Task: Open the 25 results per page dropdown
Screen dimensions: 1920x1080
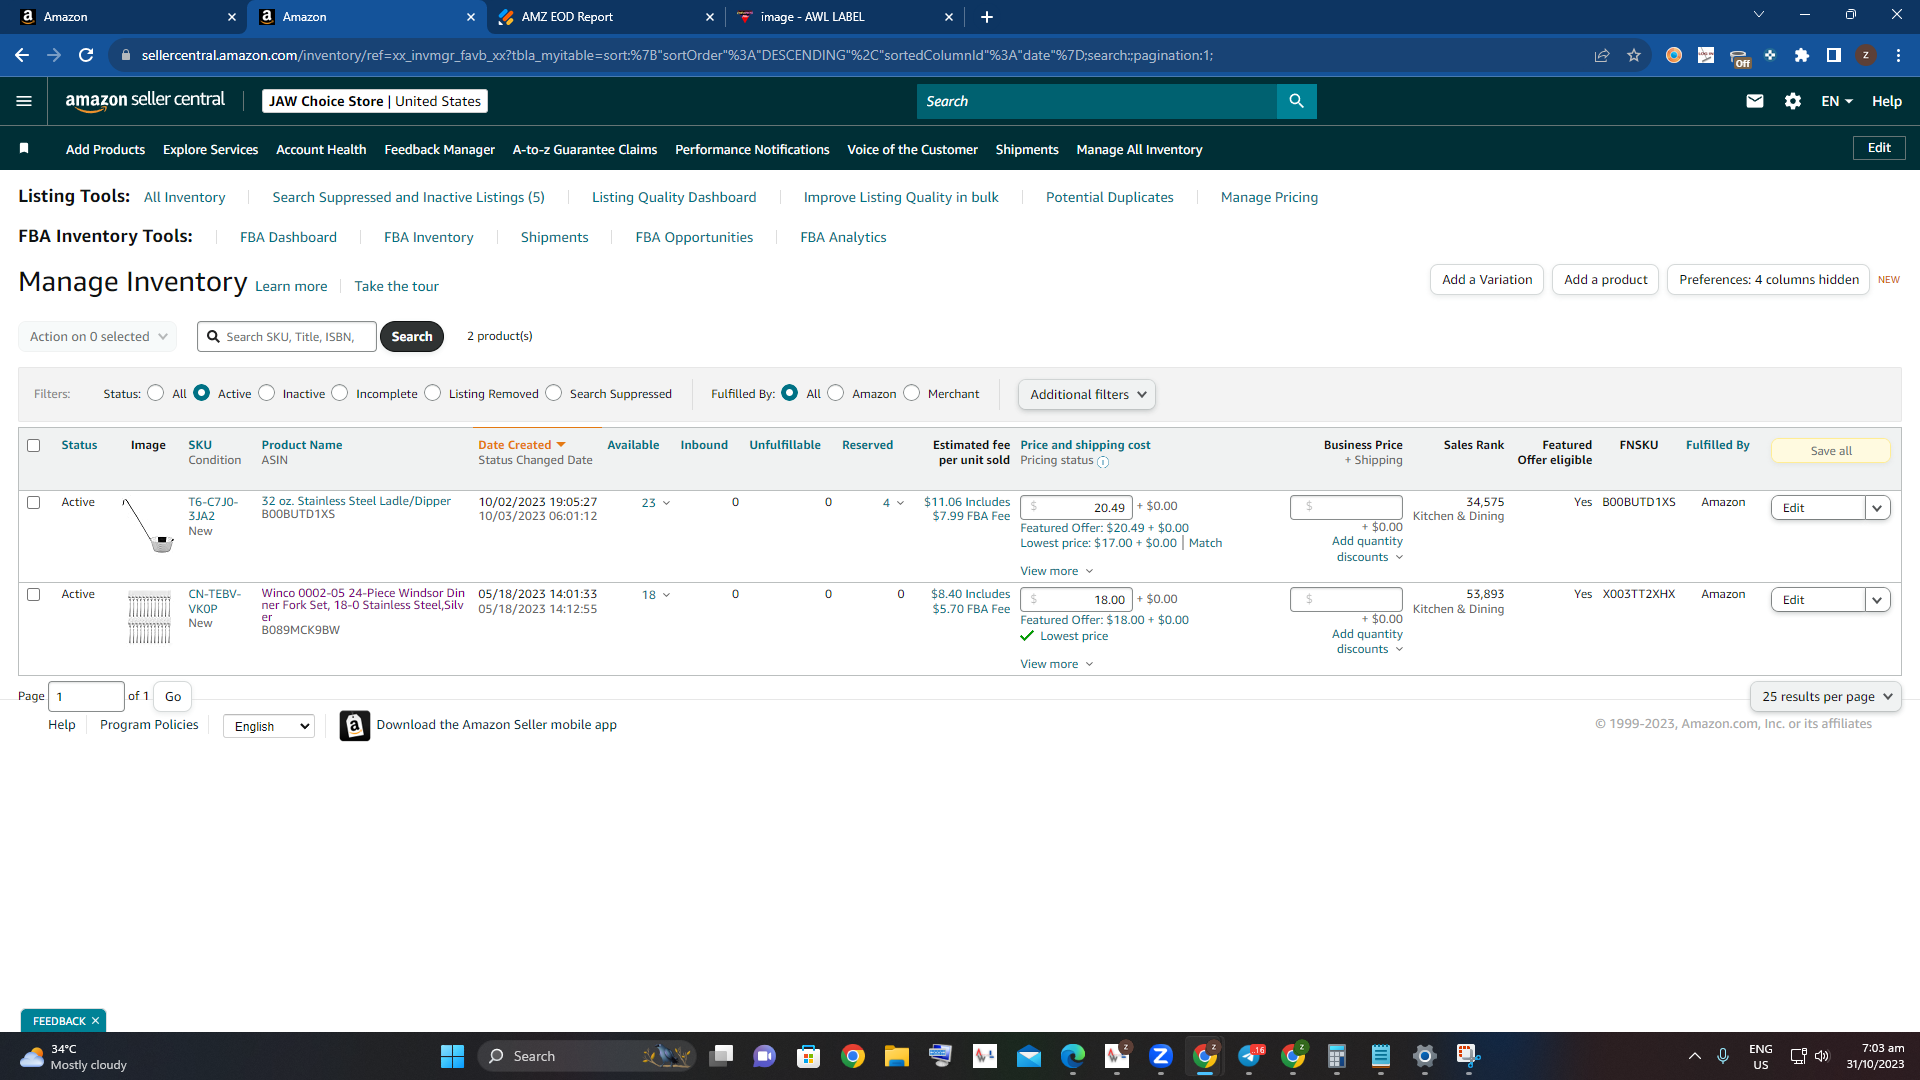Action: [x=1826, y=696]
